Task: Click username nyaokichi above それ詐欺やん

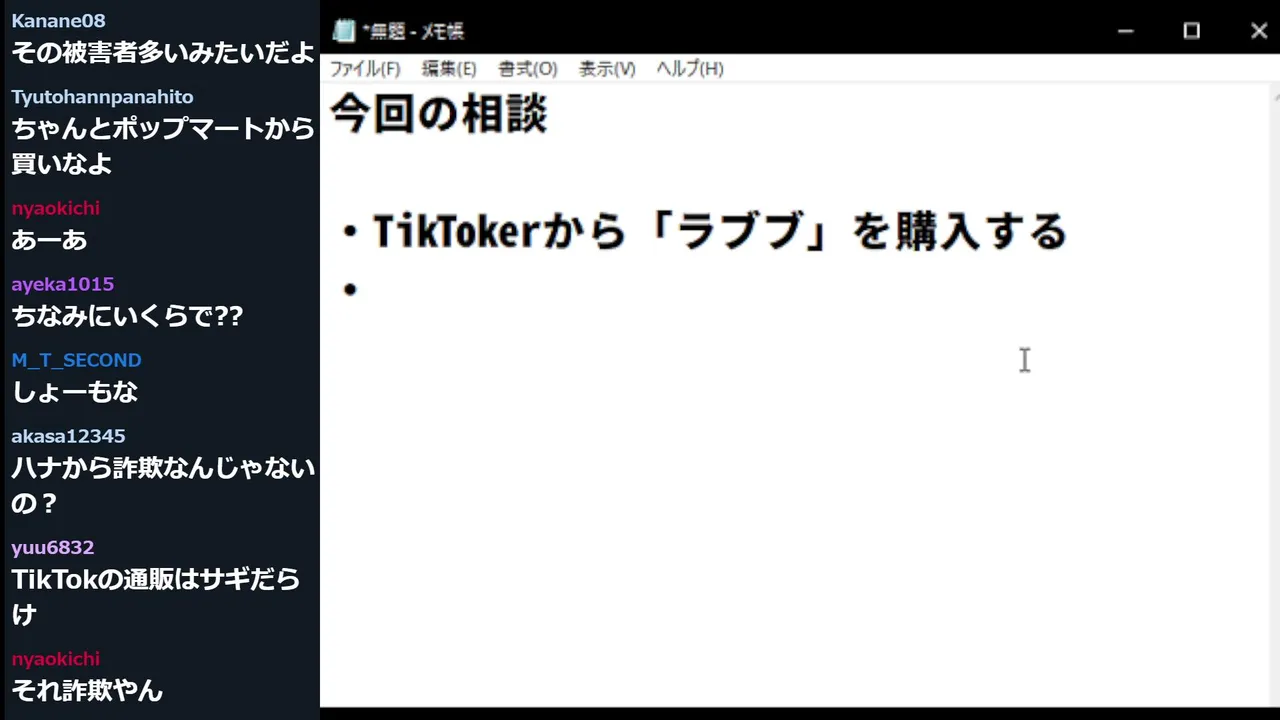Action: tap(55, 659)
